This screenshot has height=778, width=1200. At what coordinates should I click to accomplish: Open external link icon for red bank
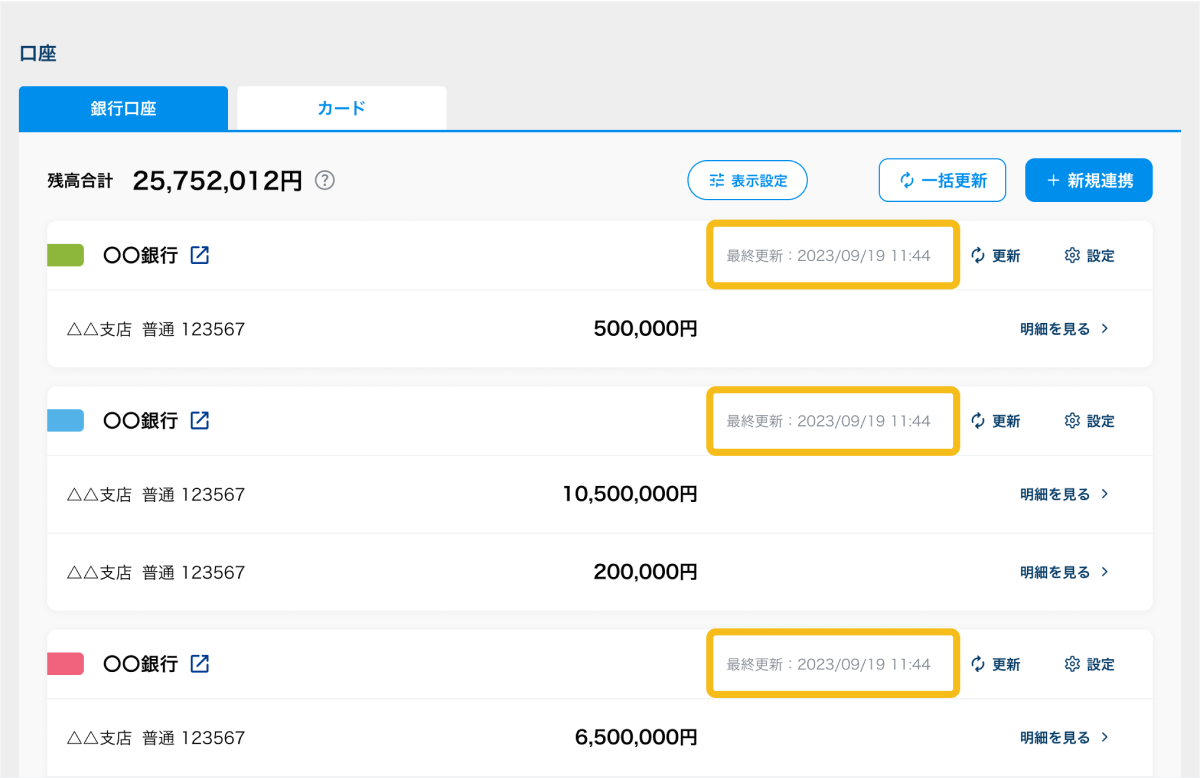[x=200, y=663]
